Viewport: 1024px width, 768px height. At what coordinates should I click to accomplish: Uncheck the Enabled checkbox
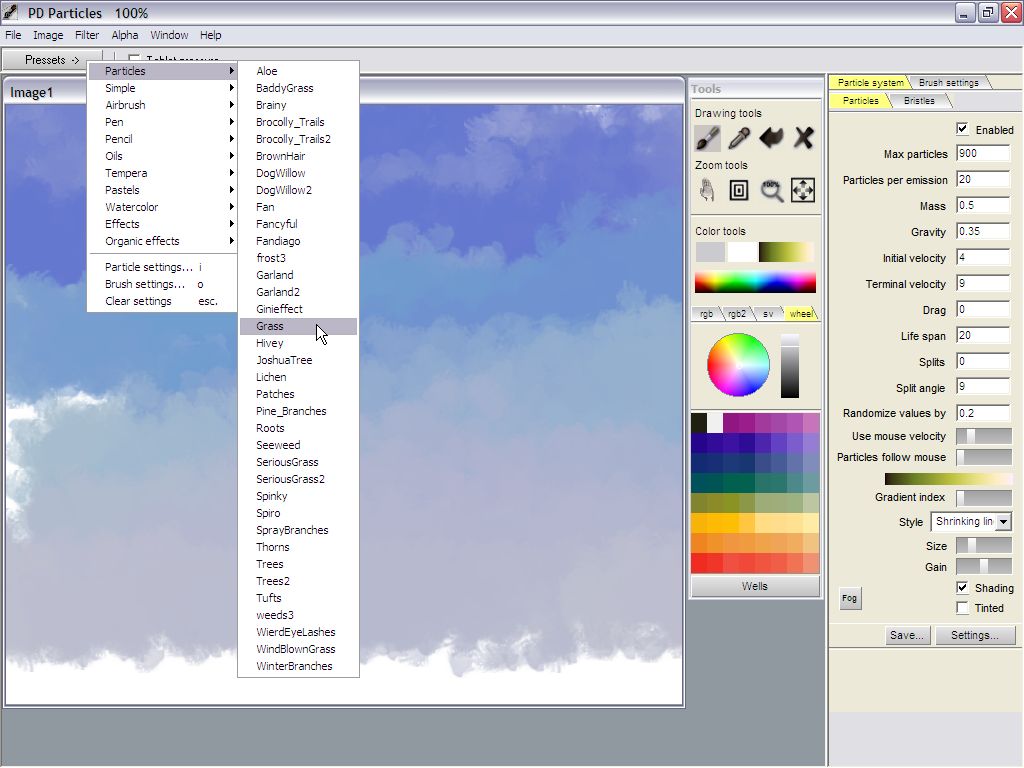click(x=962, y=129)
